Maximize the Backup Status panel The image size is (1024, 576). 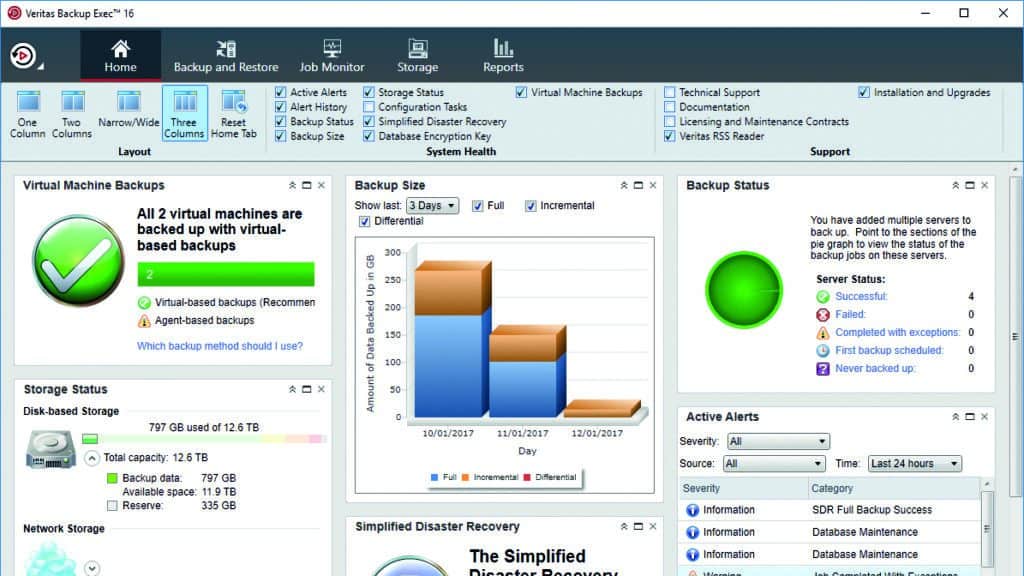point(970,185)
